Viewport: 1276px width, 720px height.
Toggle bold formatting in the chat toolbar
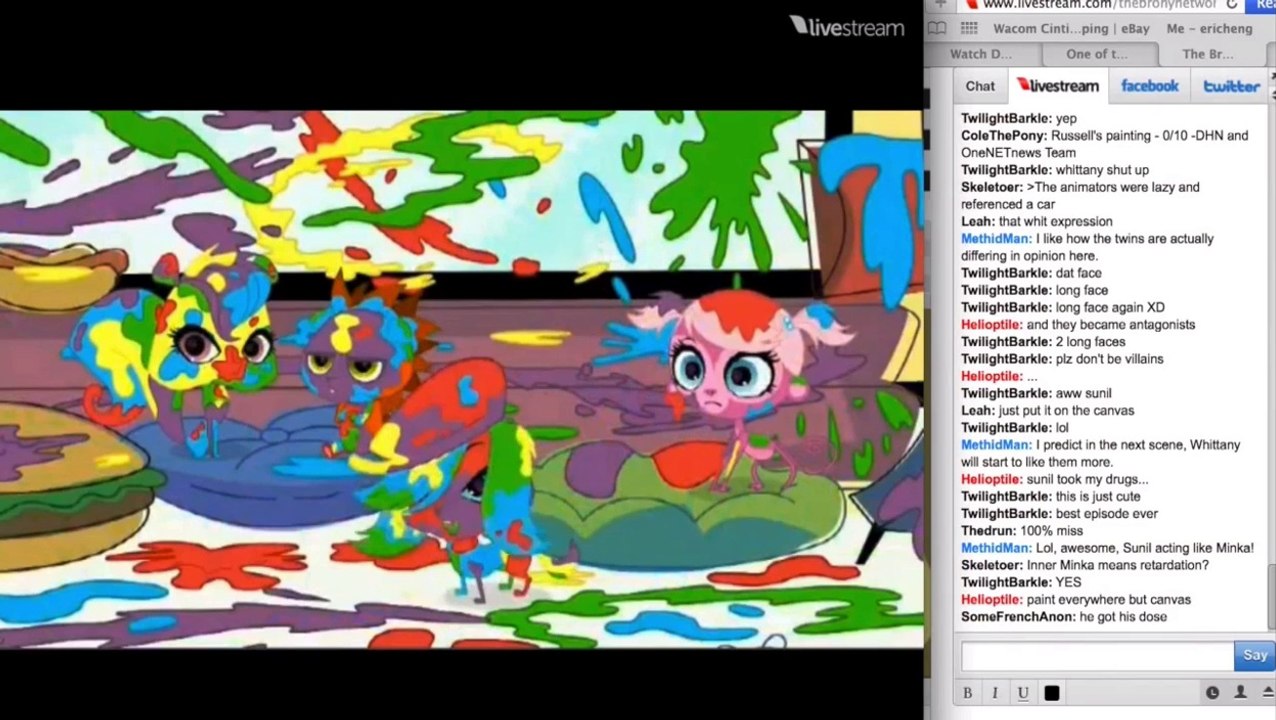click(x=967, y=693)
